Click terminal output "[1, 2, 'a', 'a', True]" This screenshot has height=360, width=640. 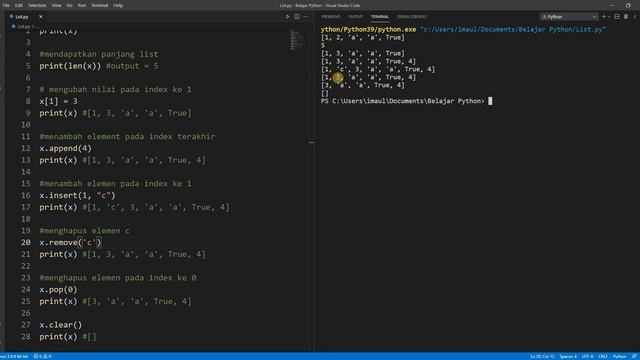click(x=362, y=38)
